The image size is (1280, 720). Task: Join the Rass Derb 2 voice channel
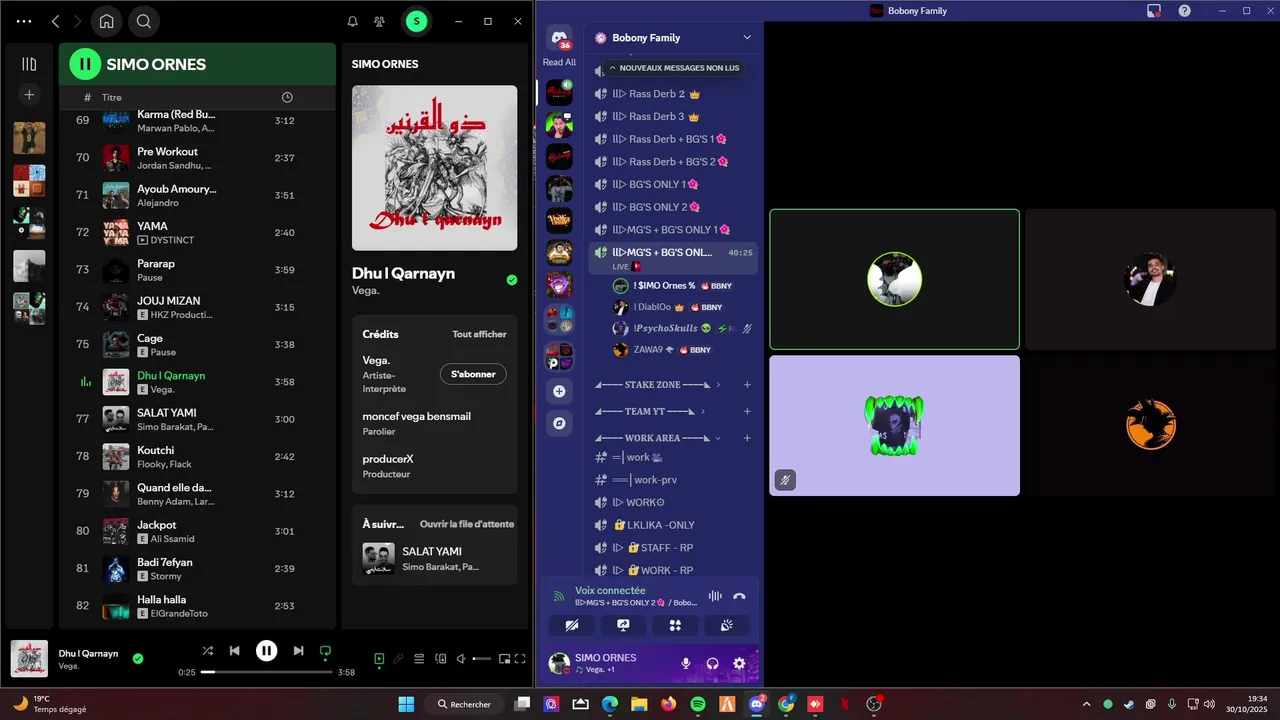pyautogui.click(x=672, y=94)
